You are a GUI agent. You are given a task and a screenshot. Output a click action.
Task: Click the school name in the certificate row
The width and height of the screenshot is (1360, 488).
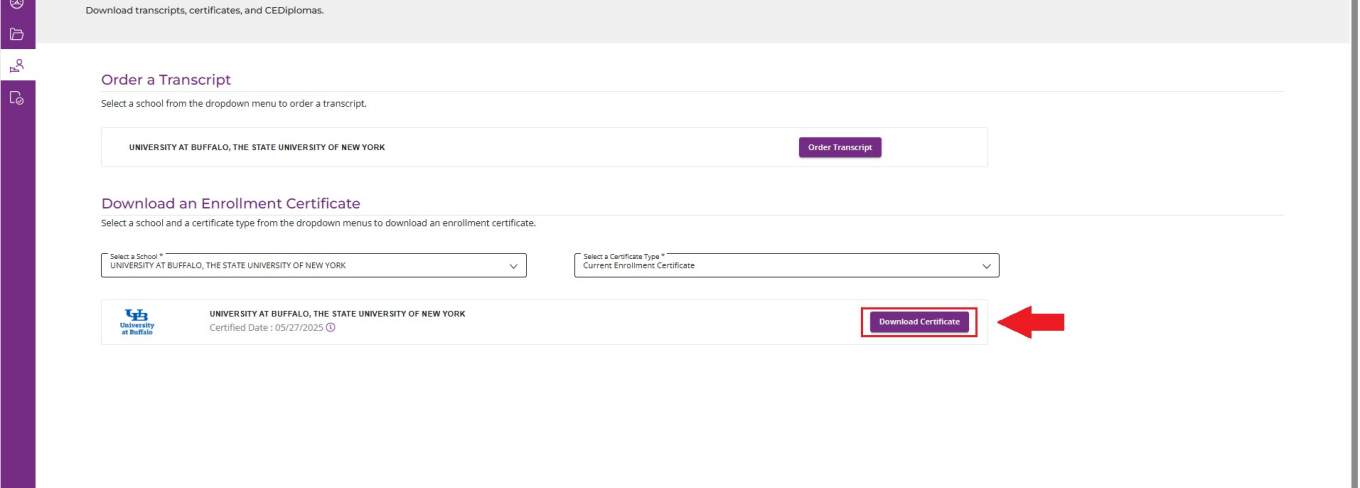click(337, 314)
